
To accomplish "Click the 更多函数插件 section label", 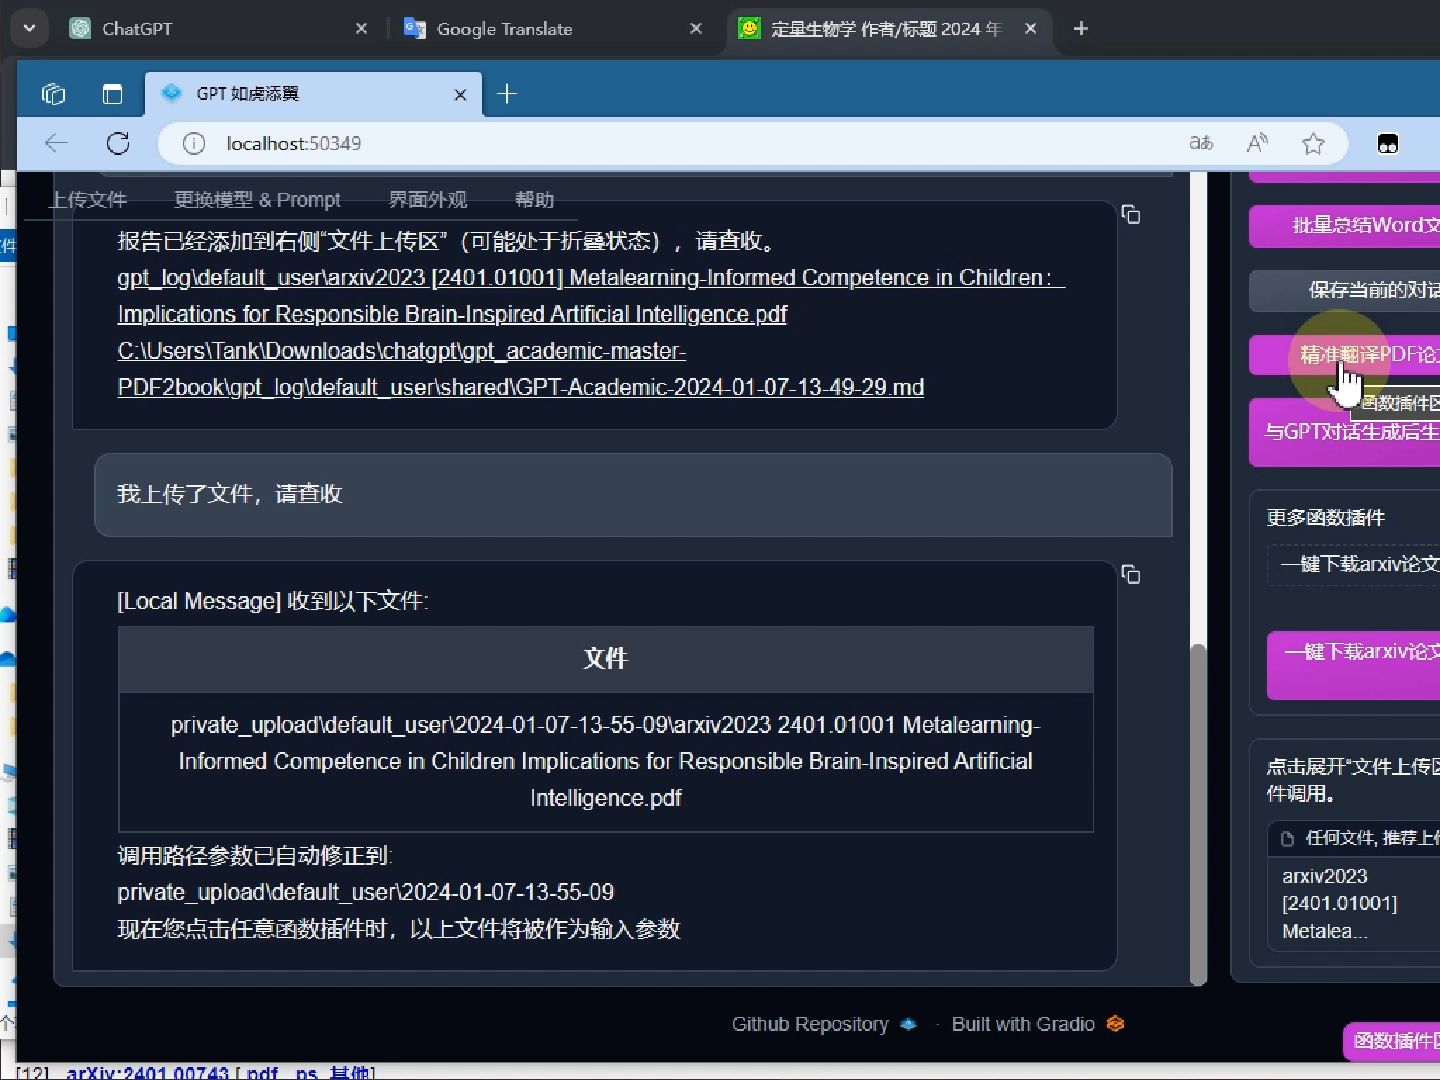I will (x=1325, y=518).
